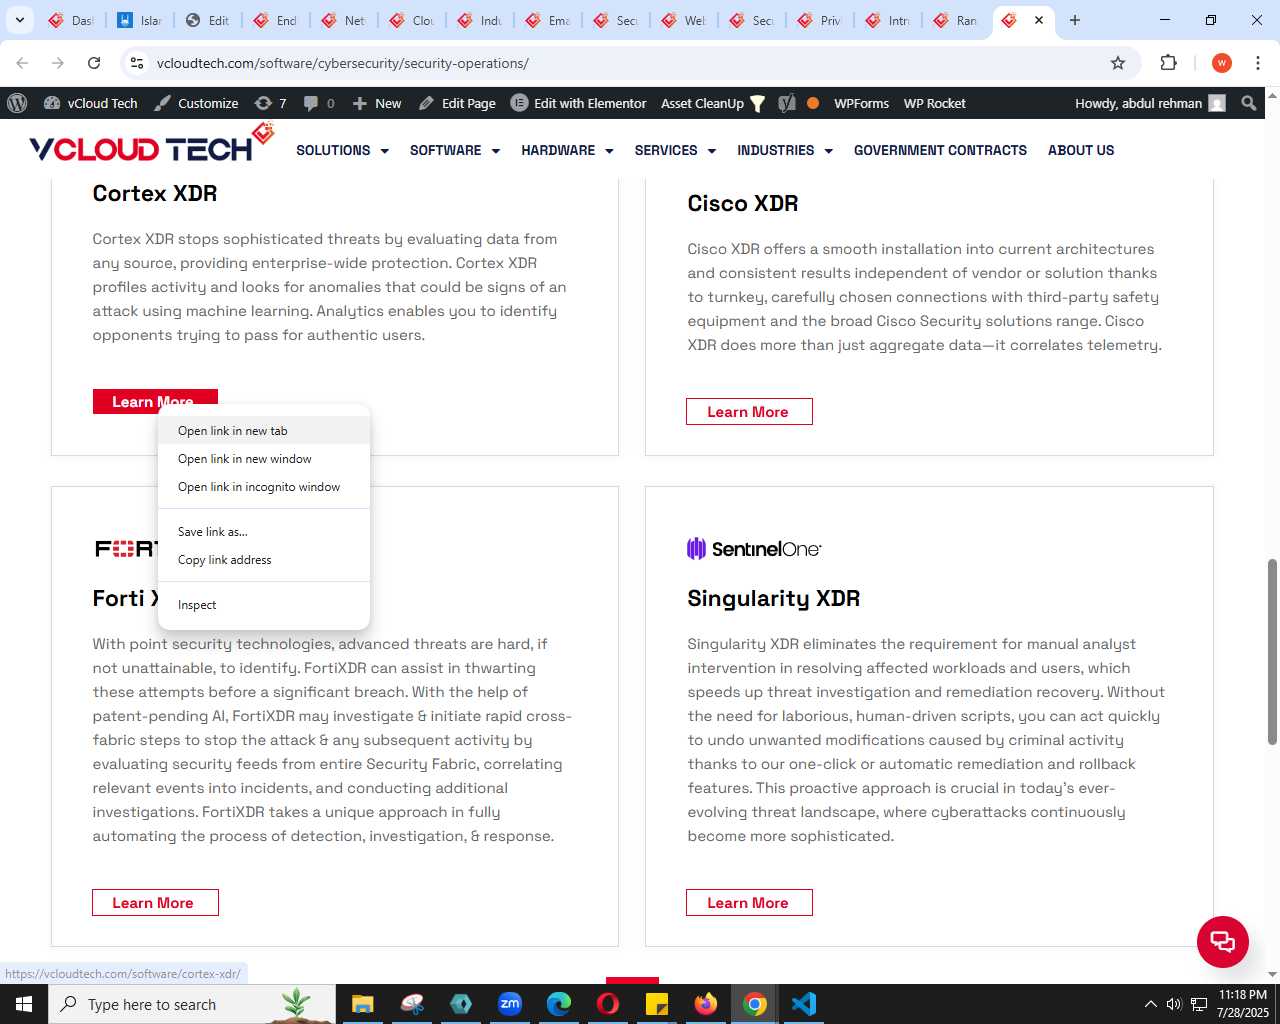Select Open link in incognito window
The width and height of the screenshot is (1280, 1024).
[264, 487]
